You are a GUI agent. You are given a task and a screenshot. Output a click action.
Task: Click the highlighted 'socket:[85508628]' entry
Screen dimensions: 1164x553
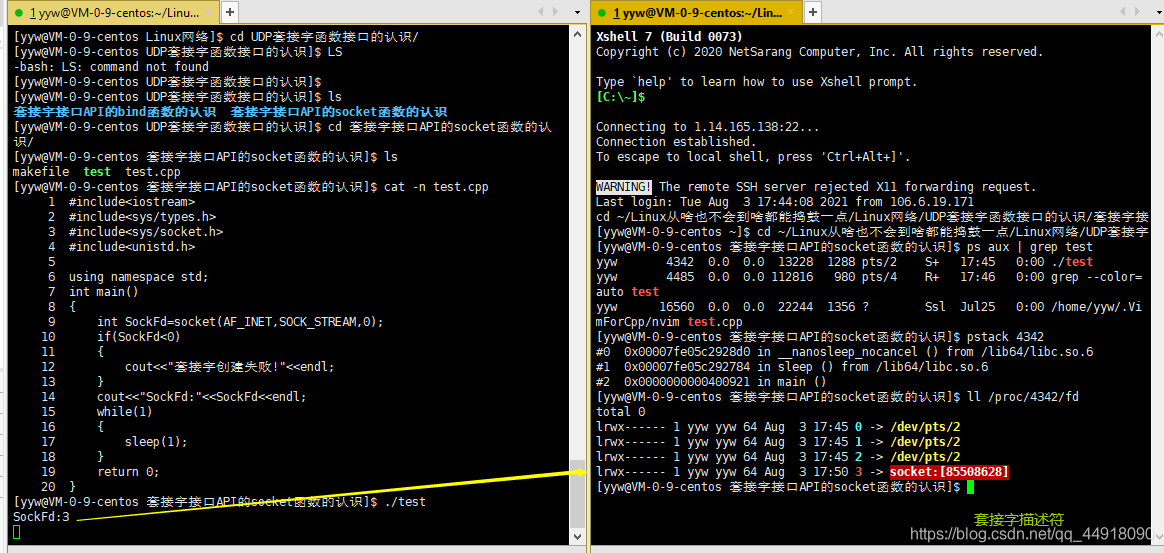(x=949, y=472)
